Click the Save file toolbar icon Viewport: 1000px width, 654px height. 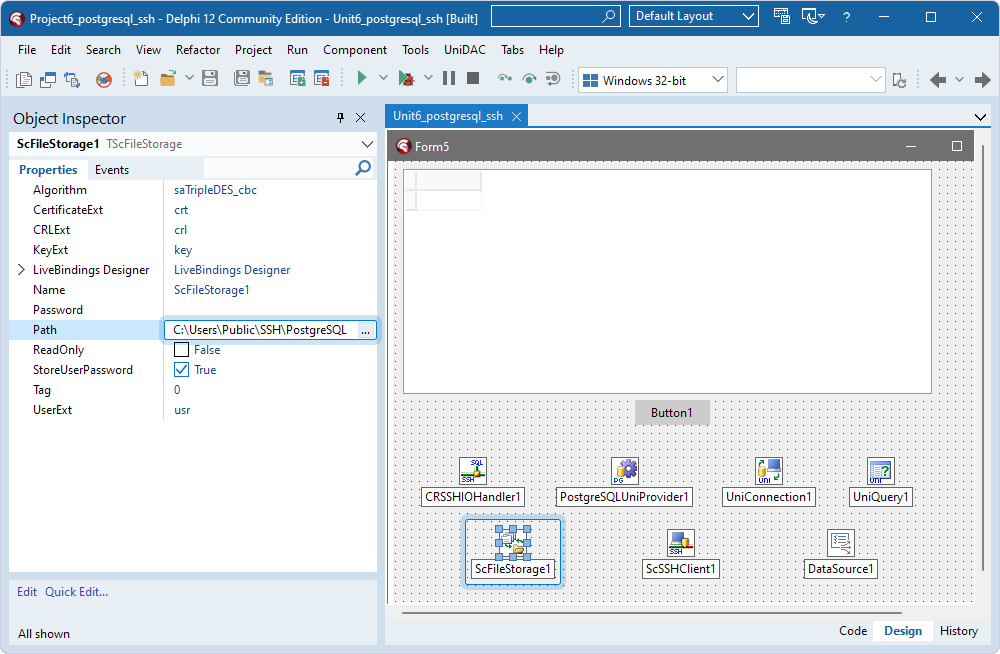pyautogui.click(x=210, y=79)
